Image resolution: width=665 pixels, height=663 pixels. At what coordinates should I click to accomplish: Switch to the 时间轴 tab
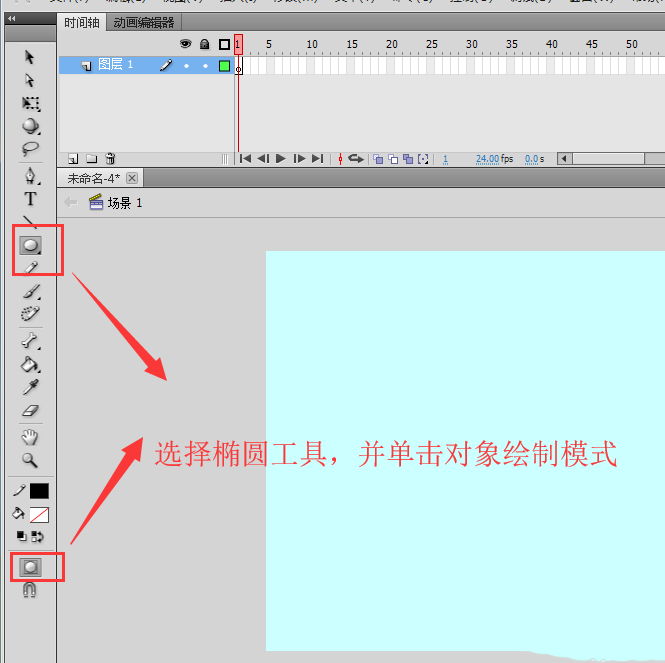coord(82,22)
